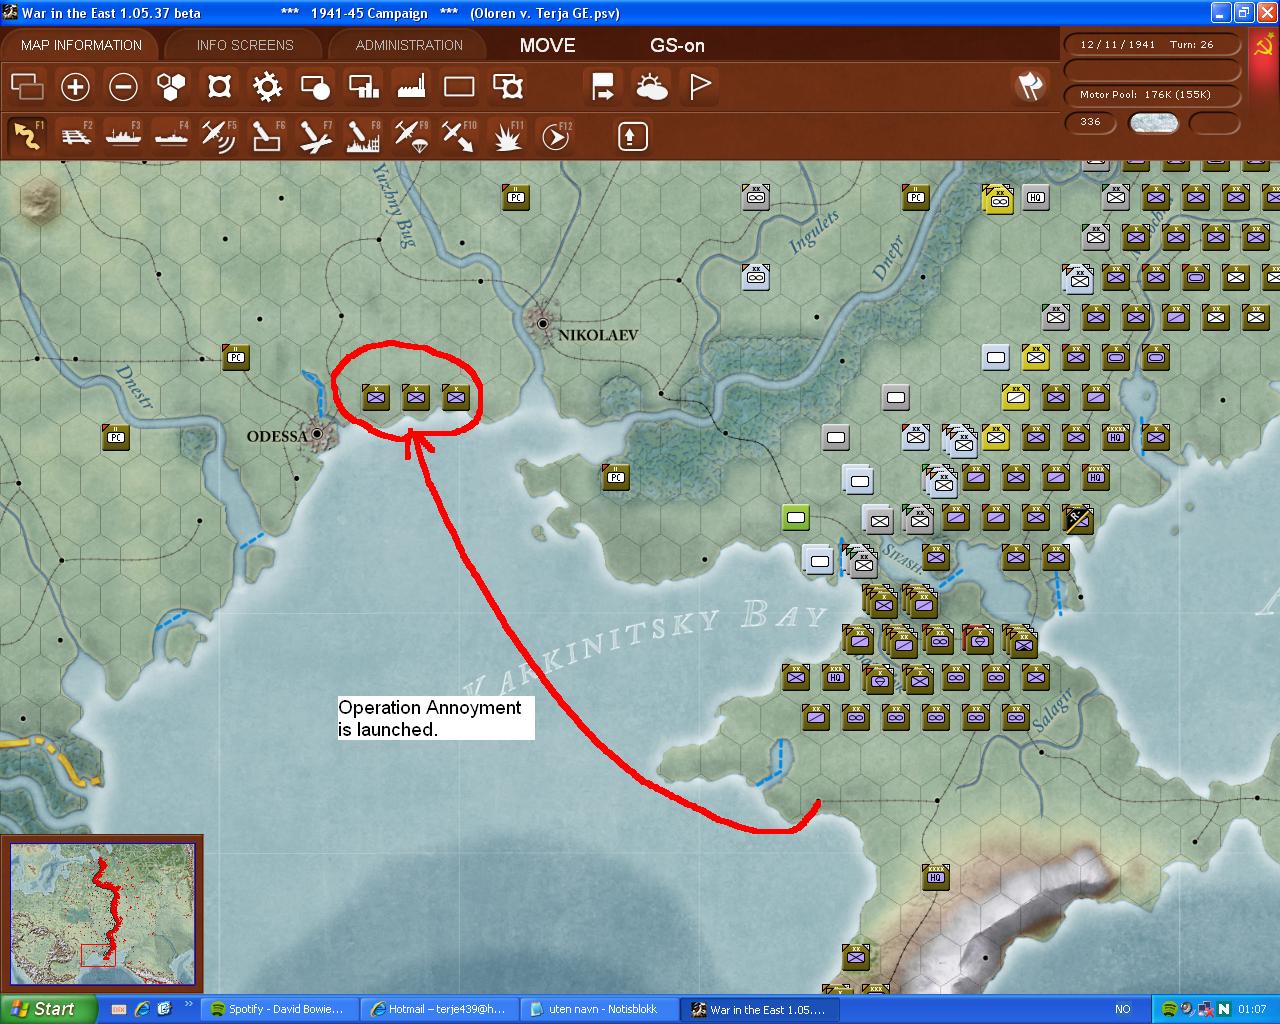Image resolution: width=1280 pixels, height=1024 pixels.
Task: Select the PC counter north of Odessa
Action: (236, 357)
